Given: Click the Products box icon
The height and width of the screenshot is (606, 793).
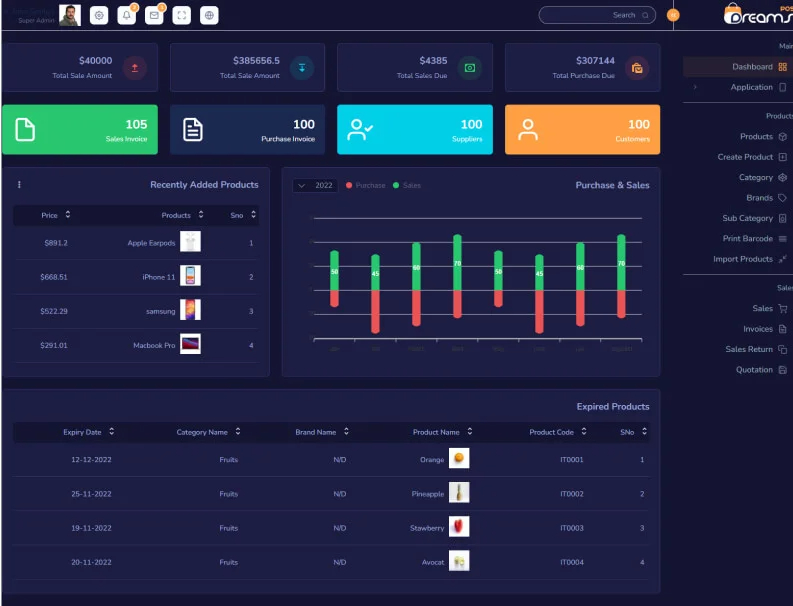Looking at the screenshot, I should pyautogui.click(x=782, y=137).
